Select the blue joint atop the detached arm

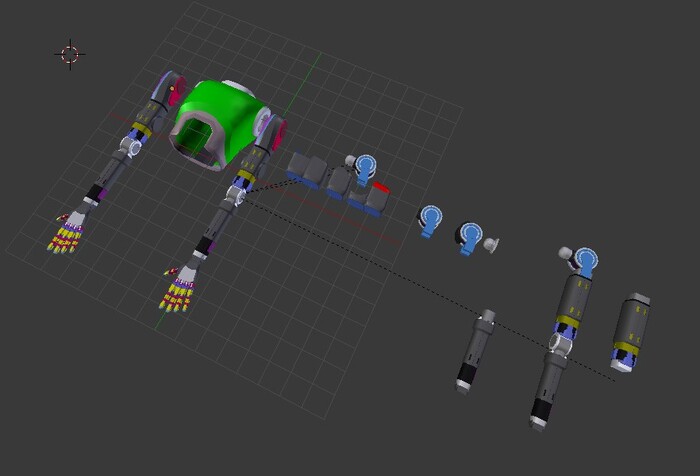point(585,262)
